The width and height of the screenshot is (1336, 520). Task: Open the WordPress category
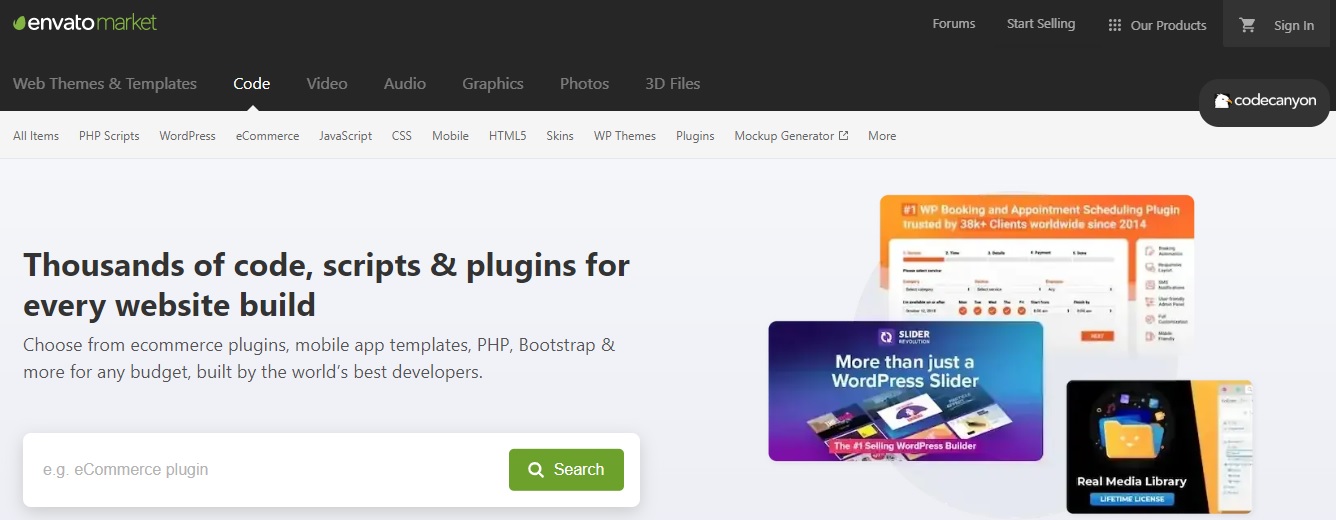point(187,135)
